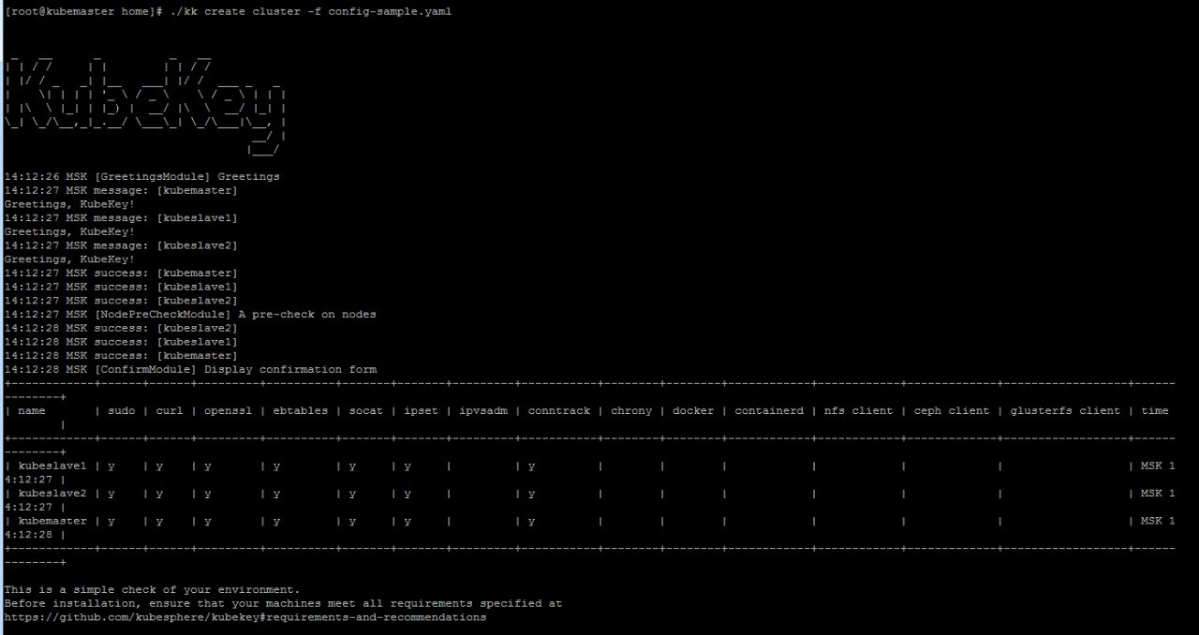Image resolution: width=1199 pixels, height=635 pixels.
Task: Select 'This is a simple check of your environment.'
Action: (x=152, y=590)
